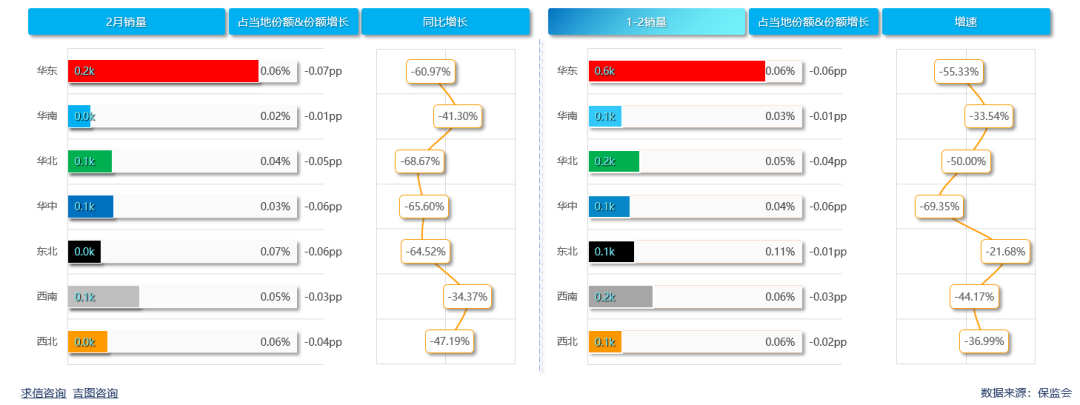Image resolution: width=1080 pixels, height=405 pixels.
Task: Click the -36.99% data label
Action: pos(985,341)
